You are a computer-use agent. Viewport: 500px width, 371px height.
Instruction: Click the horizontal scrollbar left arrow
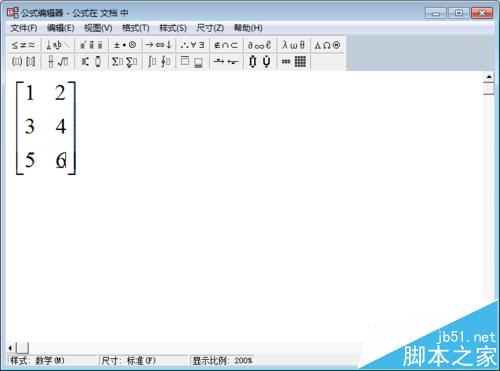tap(10, 348)
